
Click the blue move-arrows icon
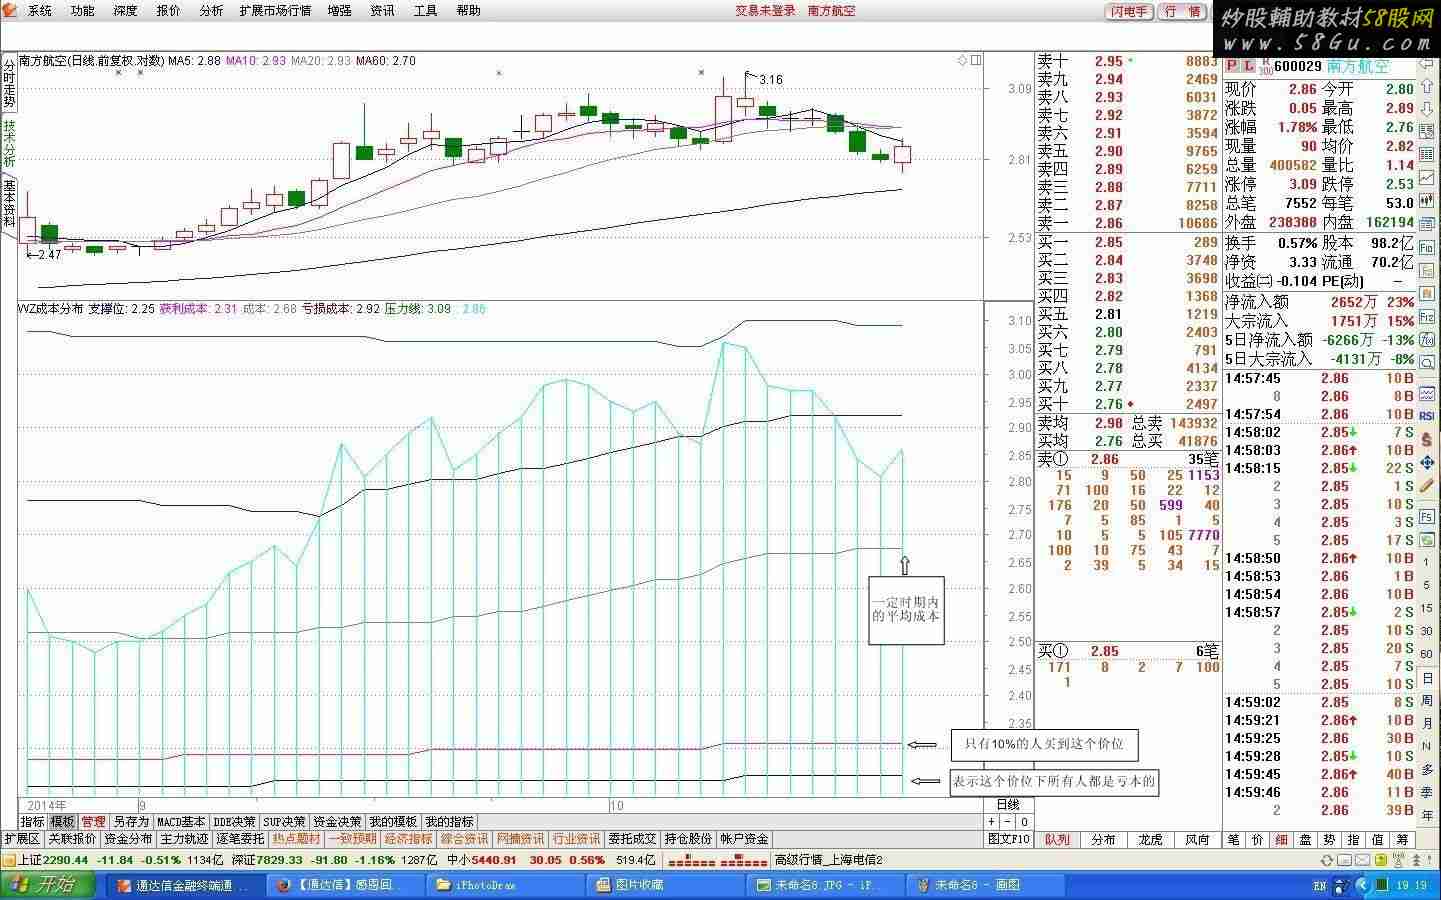[1427, 463]
